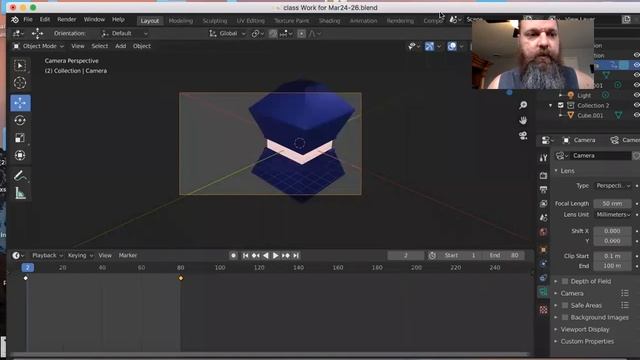Open the timeline Marker menu
Viewport: 640px width, 360px height.
point(128,256)
